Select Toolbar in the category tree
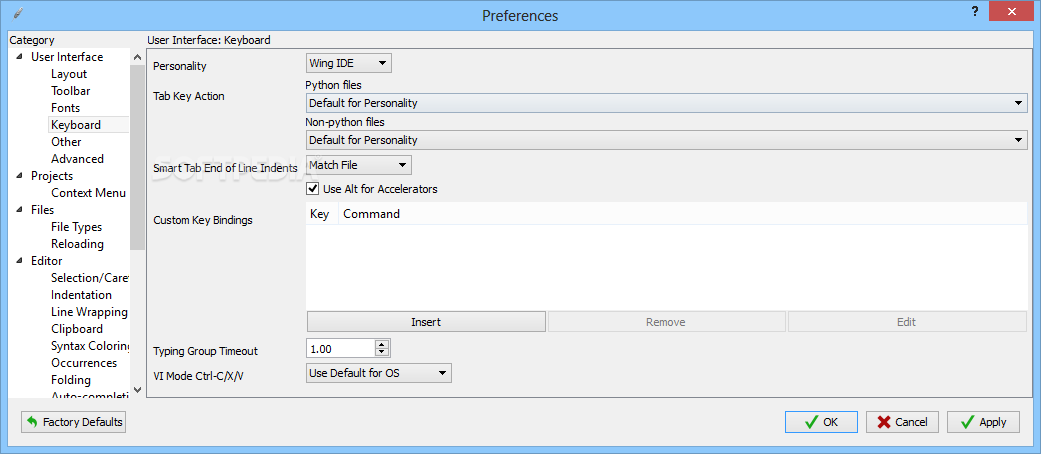The height and width of the screenshot is (454, 1041). click(70, 91)
